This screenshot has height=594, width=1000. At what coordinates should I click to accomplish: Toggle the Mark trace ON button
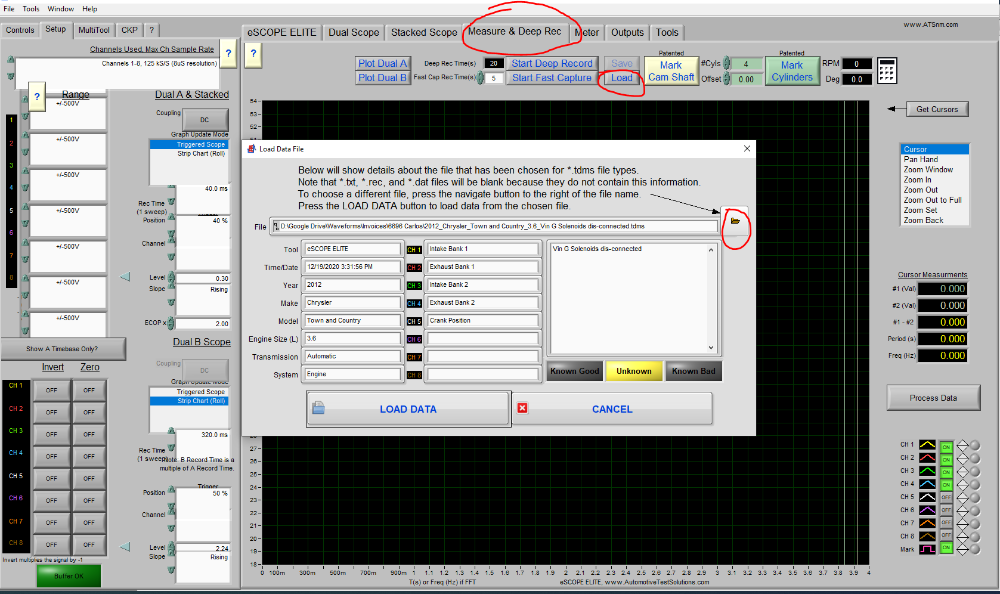[x=946, y=549]
